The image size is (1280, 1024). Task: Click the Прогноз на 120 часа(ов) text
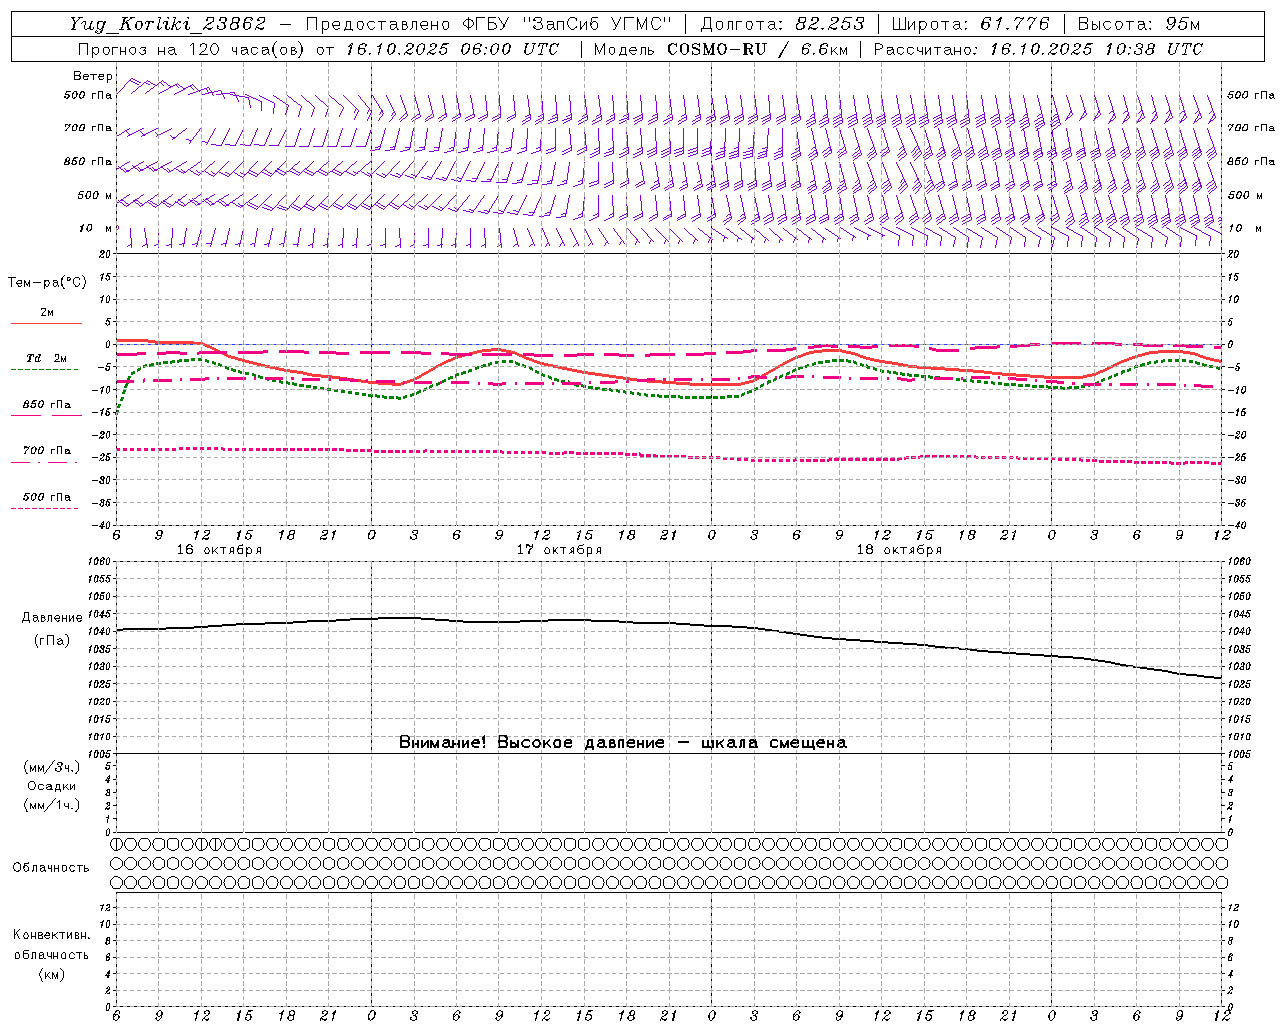point(193,49)
